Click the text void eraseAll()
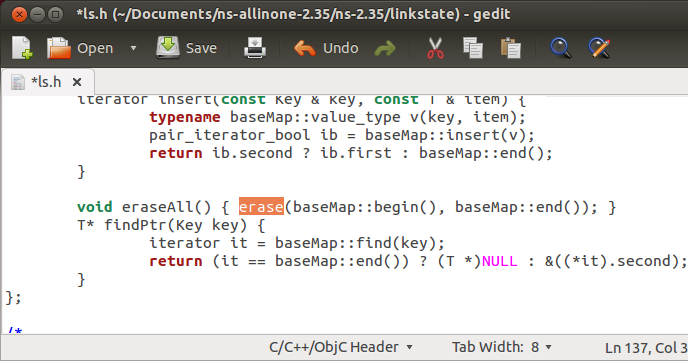Screen dimensions: 688x361 144,207
